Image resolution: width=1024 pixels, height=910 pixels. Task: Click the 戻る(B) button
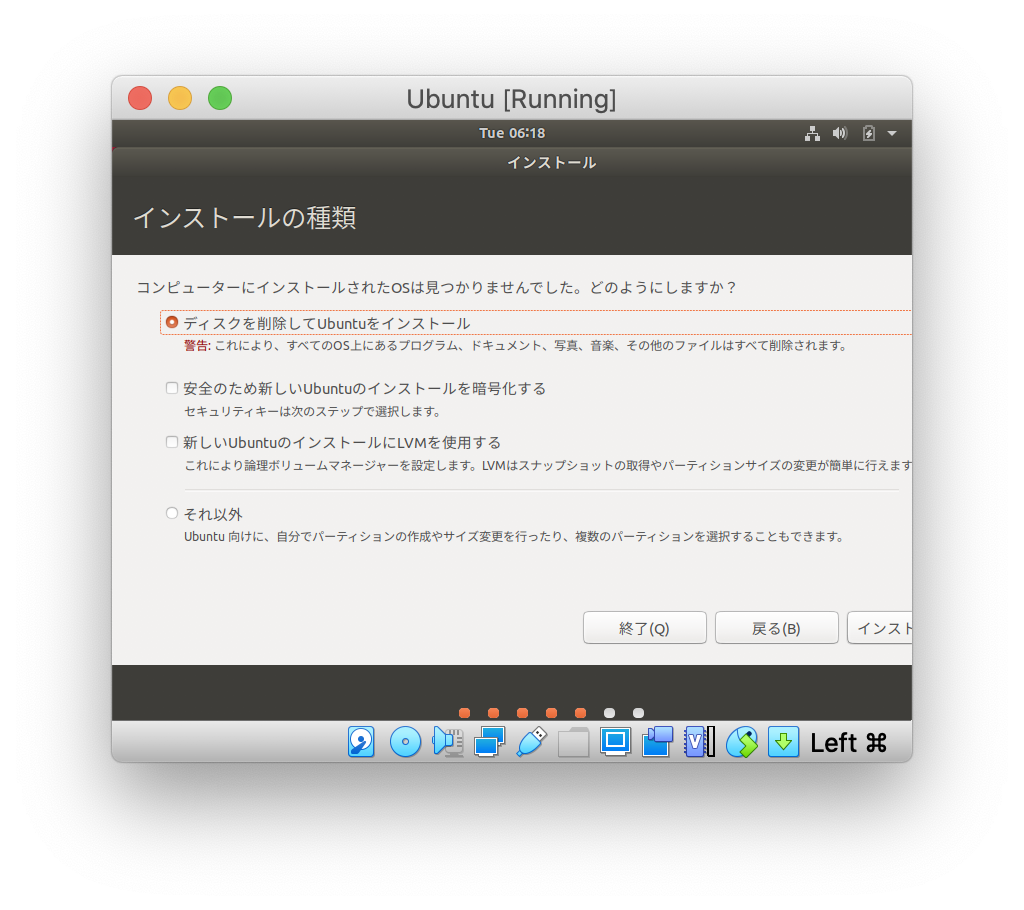[x=776, y=628]
